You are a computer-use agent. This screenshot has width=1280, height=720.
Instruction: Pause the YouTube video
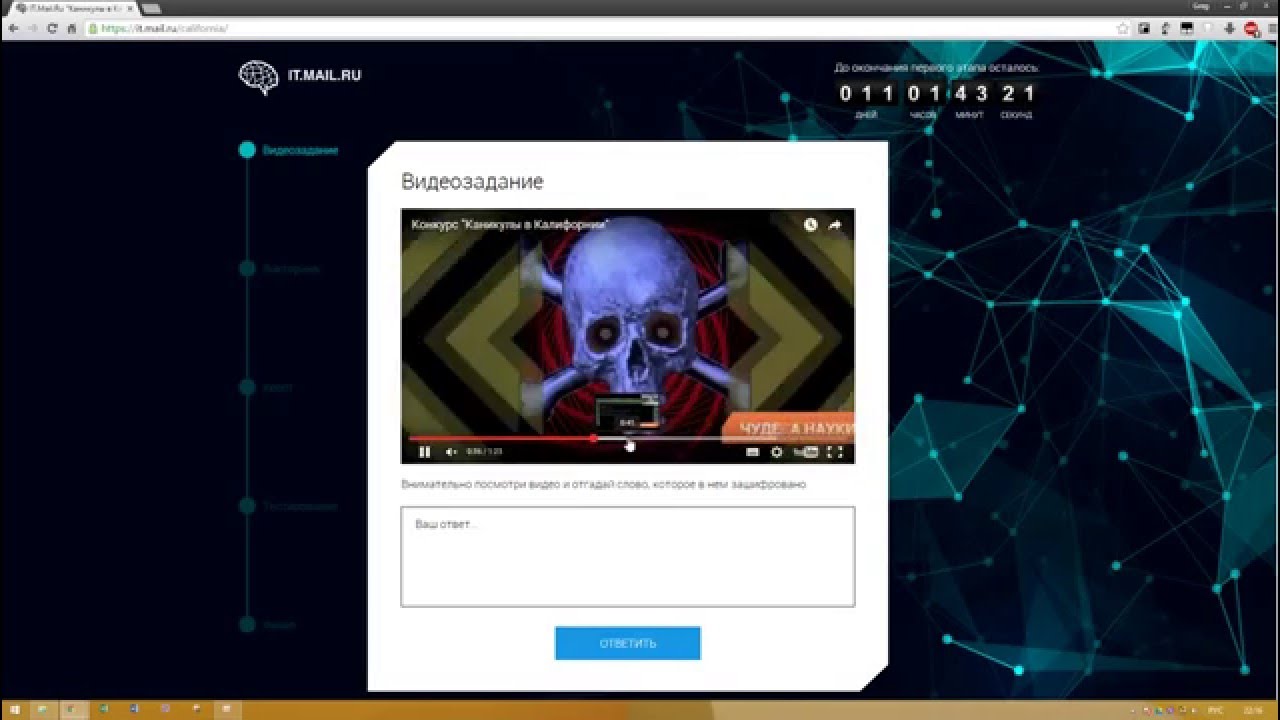pos(424,452)
